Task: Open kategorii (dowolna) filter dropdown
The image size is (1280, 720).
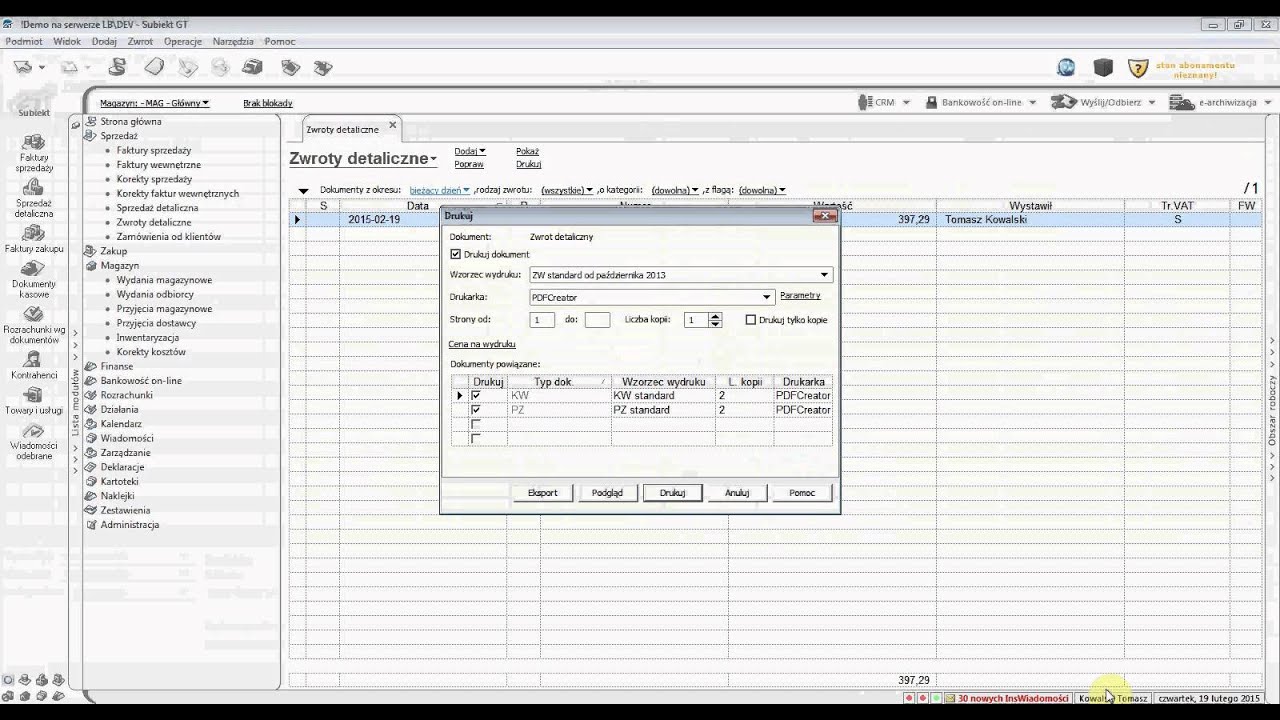Action: 674,190
